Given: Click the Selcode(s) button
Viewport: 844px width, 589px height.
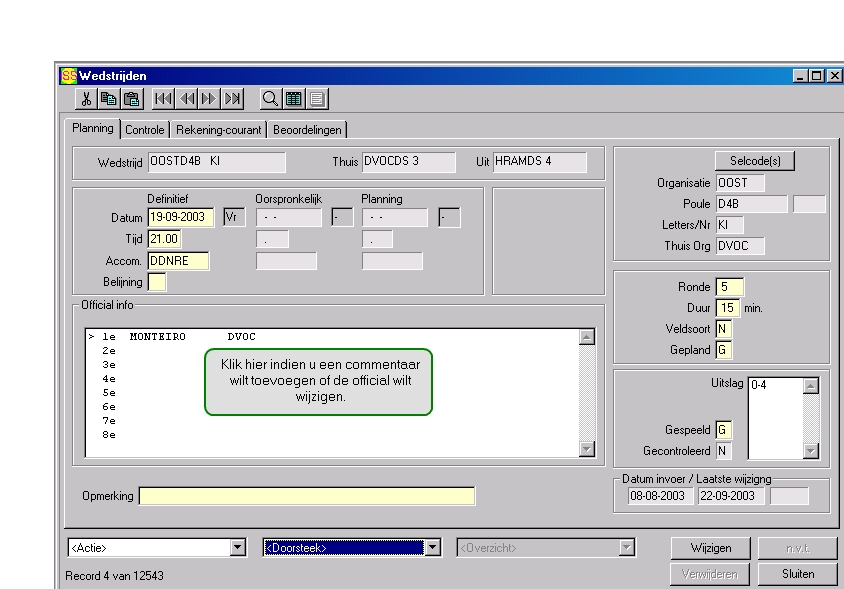Looking at the screenshot, I should click(755, 161).
